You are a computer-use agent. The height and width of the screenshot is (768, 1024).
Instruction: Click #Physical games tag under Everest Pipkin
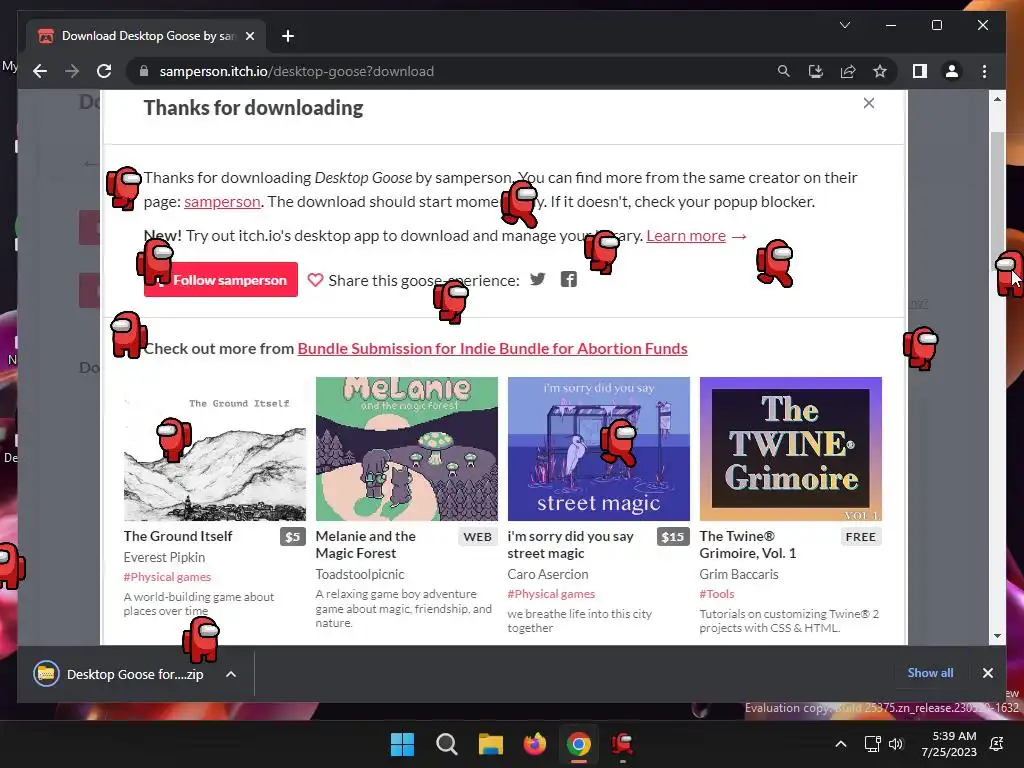pyautogui.click(x=167, y=577)
